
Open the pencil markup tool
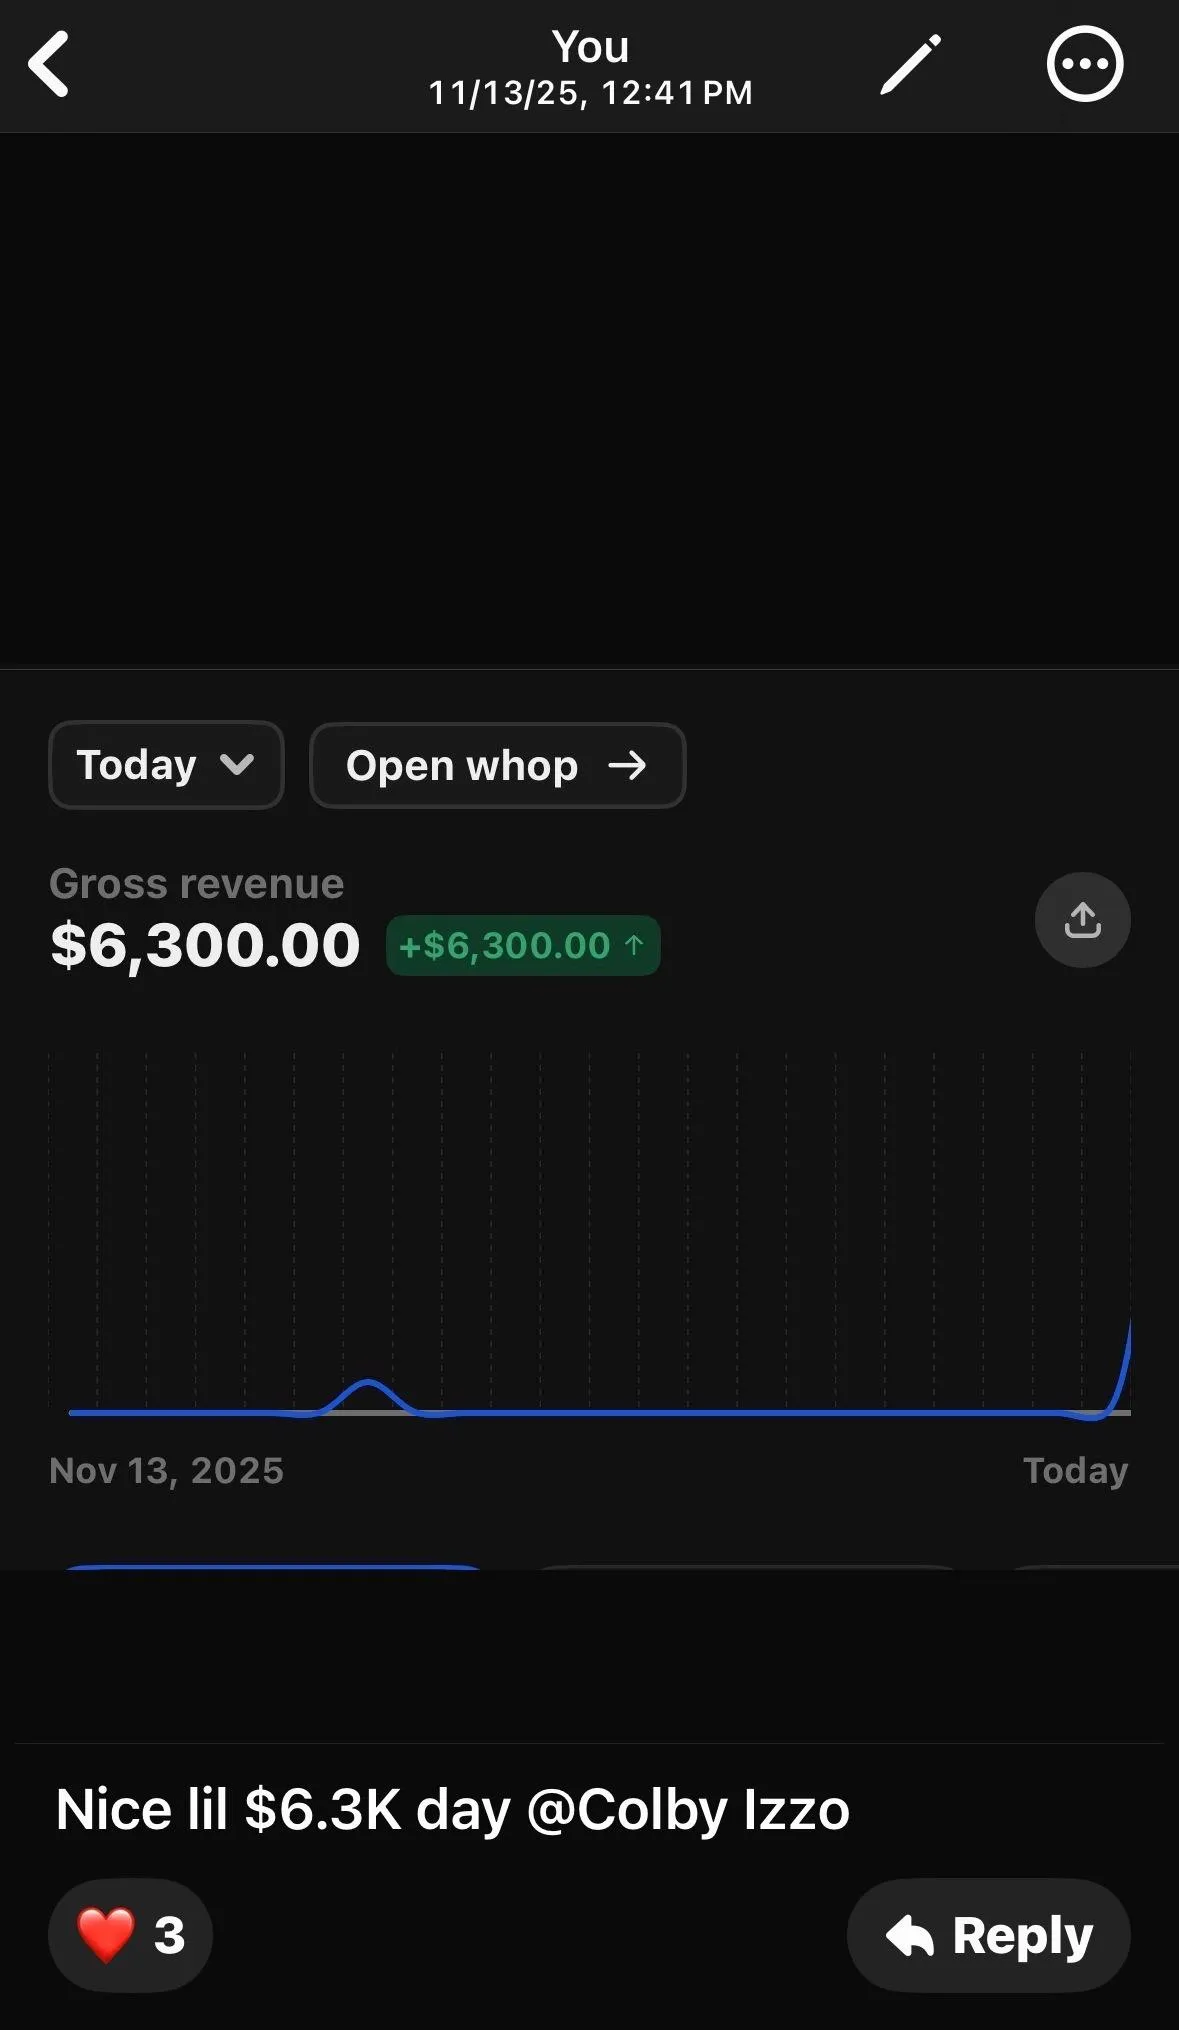[910, 65]
